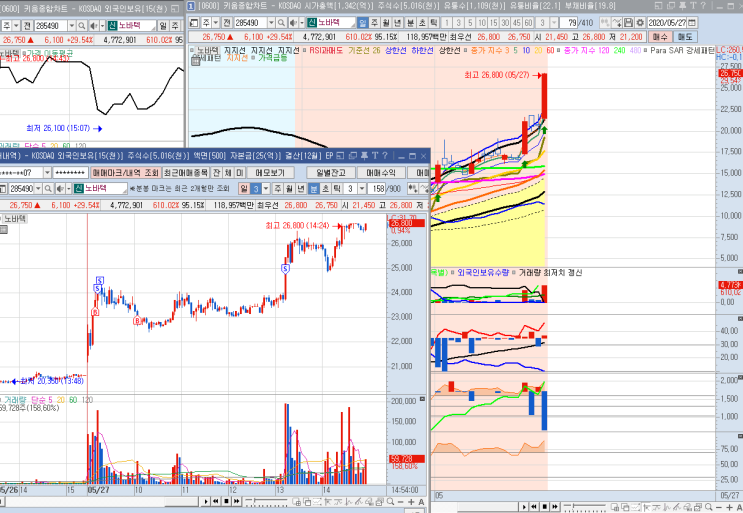The height and width of the screenshot is (513, 743).
Task: Open speaker dropdown arrow in main chart toolbar
Action: [x=301, y=23]
